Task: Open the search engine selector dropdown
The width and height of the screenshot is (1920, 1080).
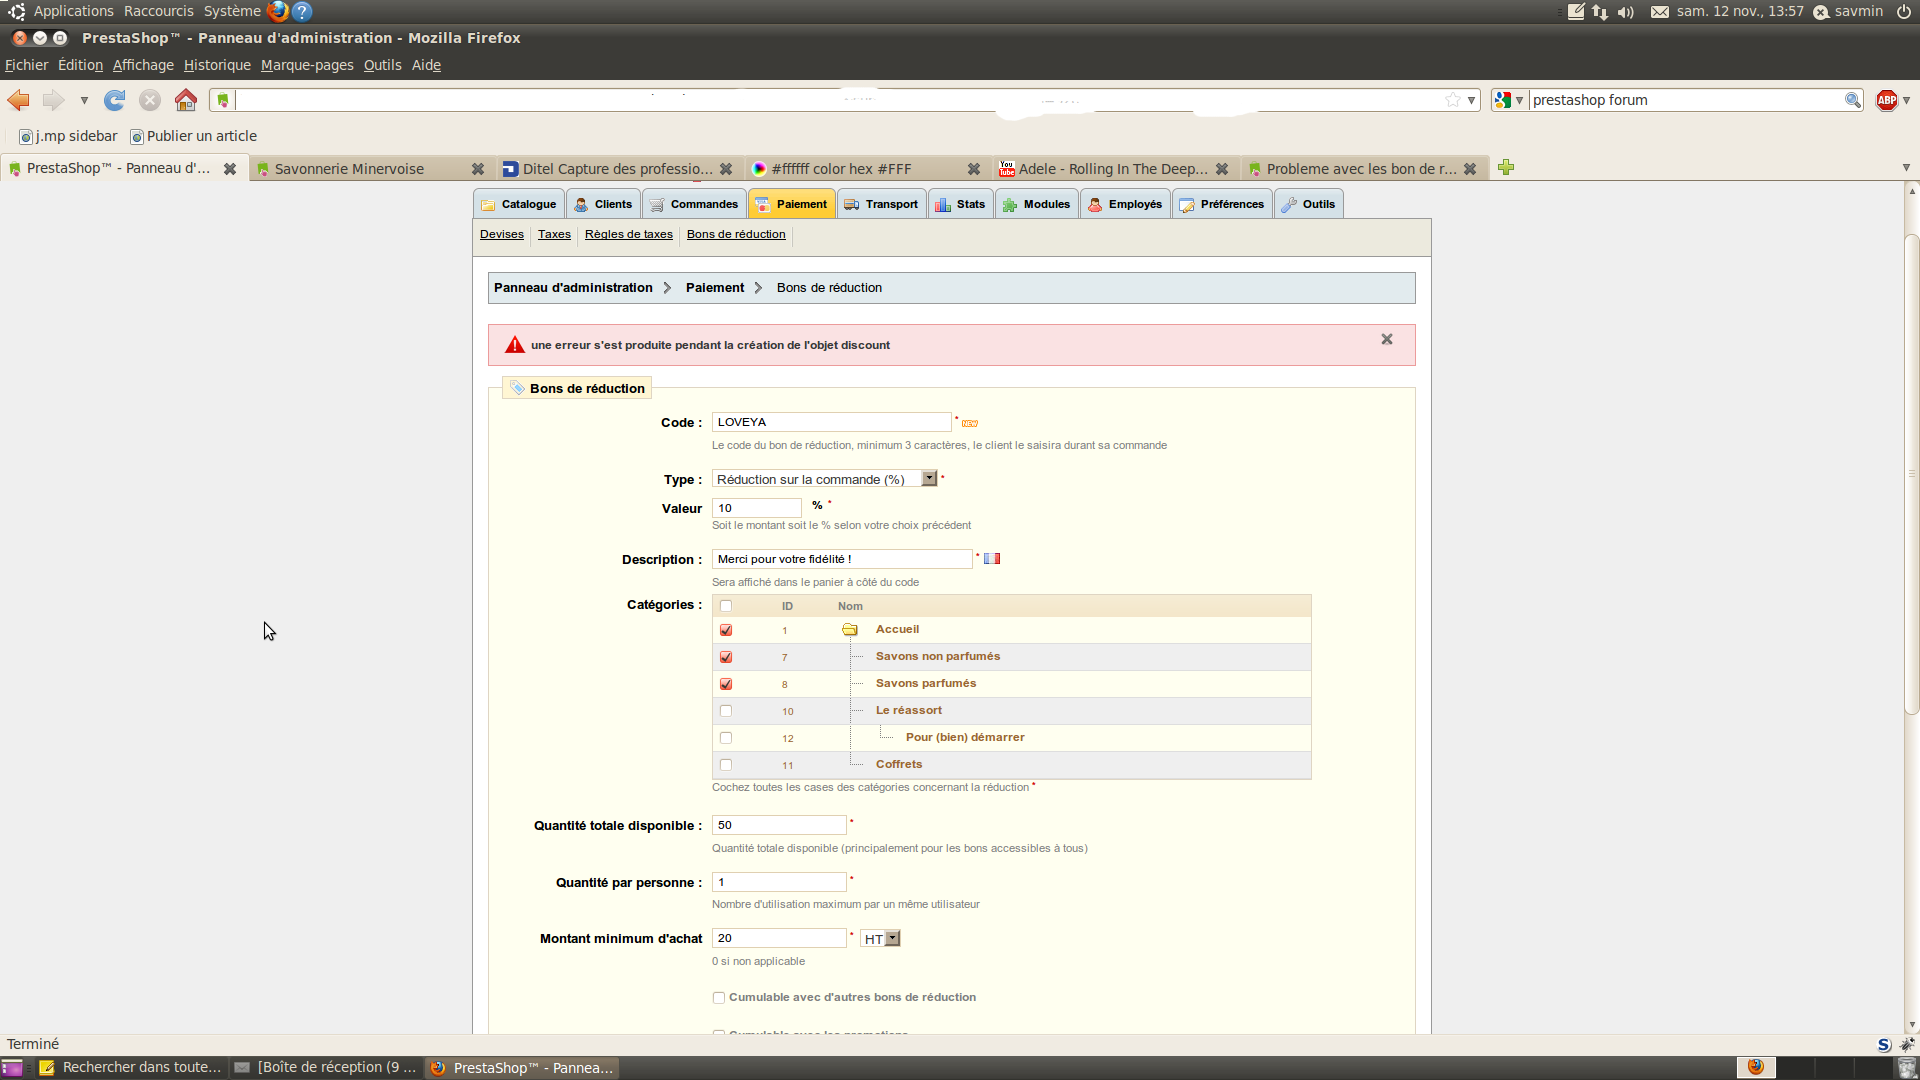Action: (x=1509, y=100)
